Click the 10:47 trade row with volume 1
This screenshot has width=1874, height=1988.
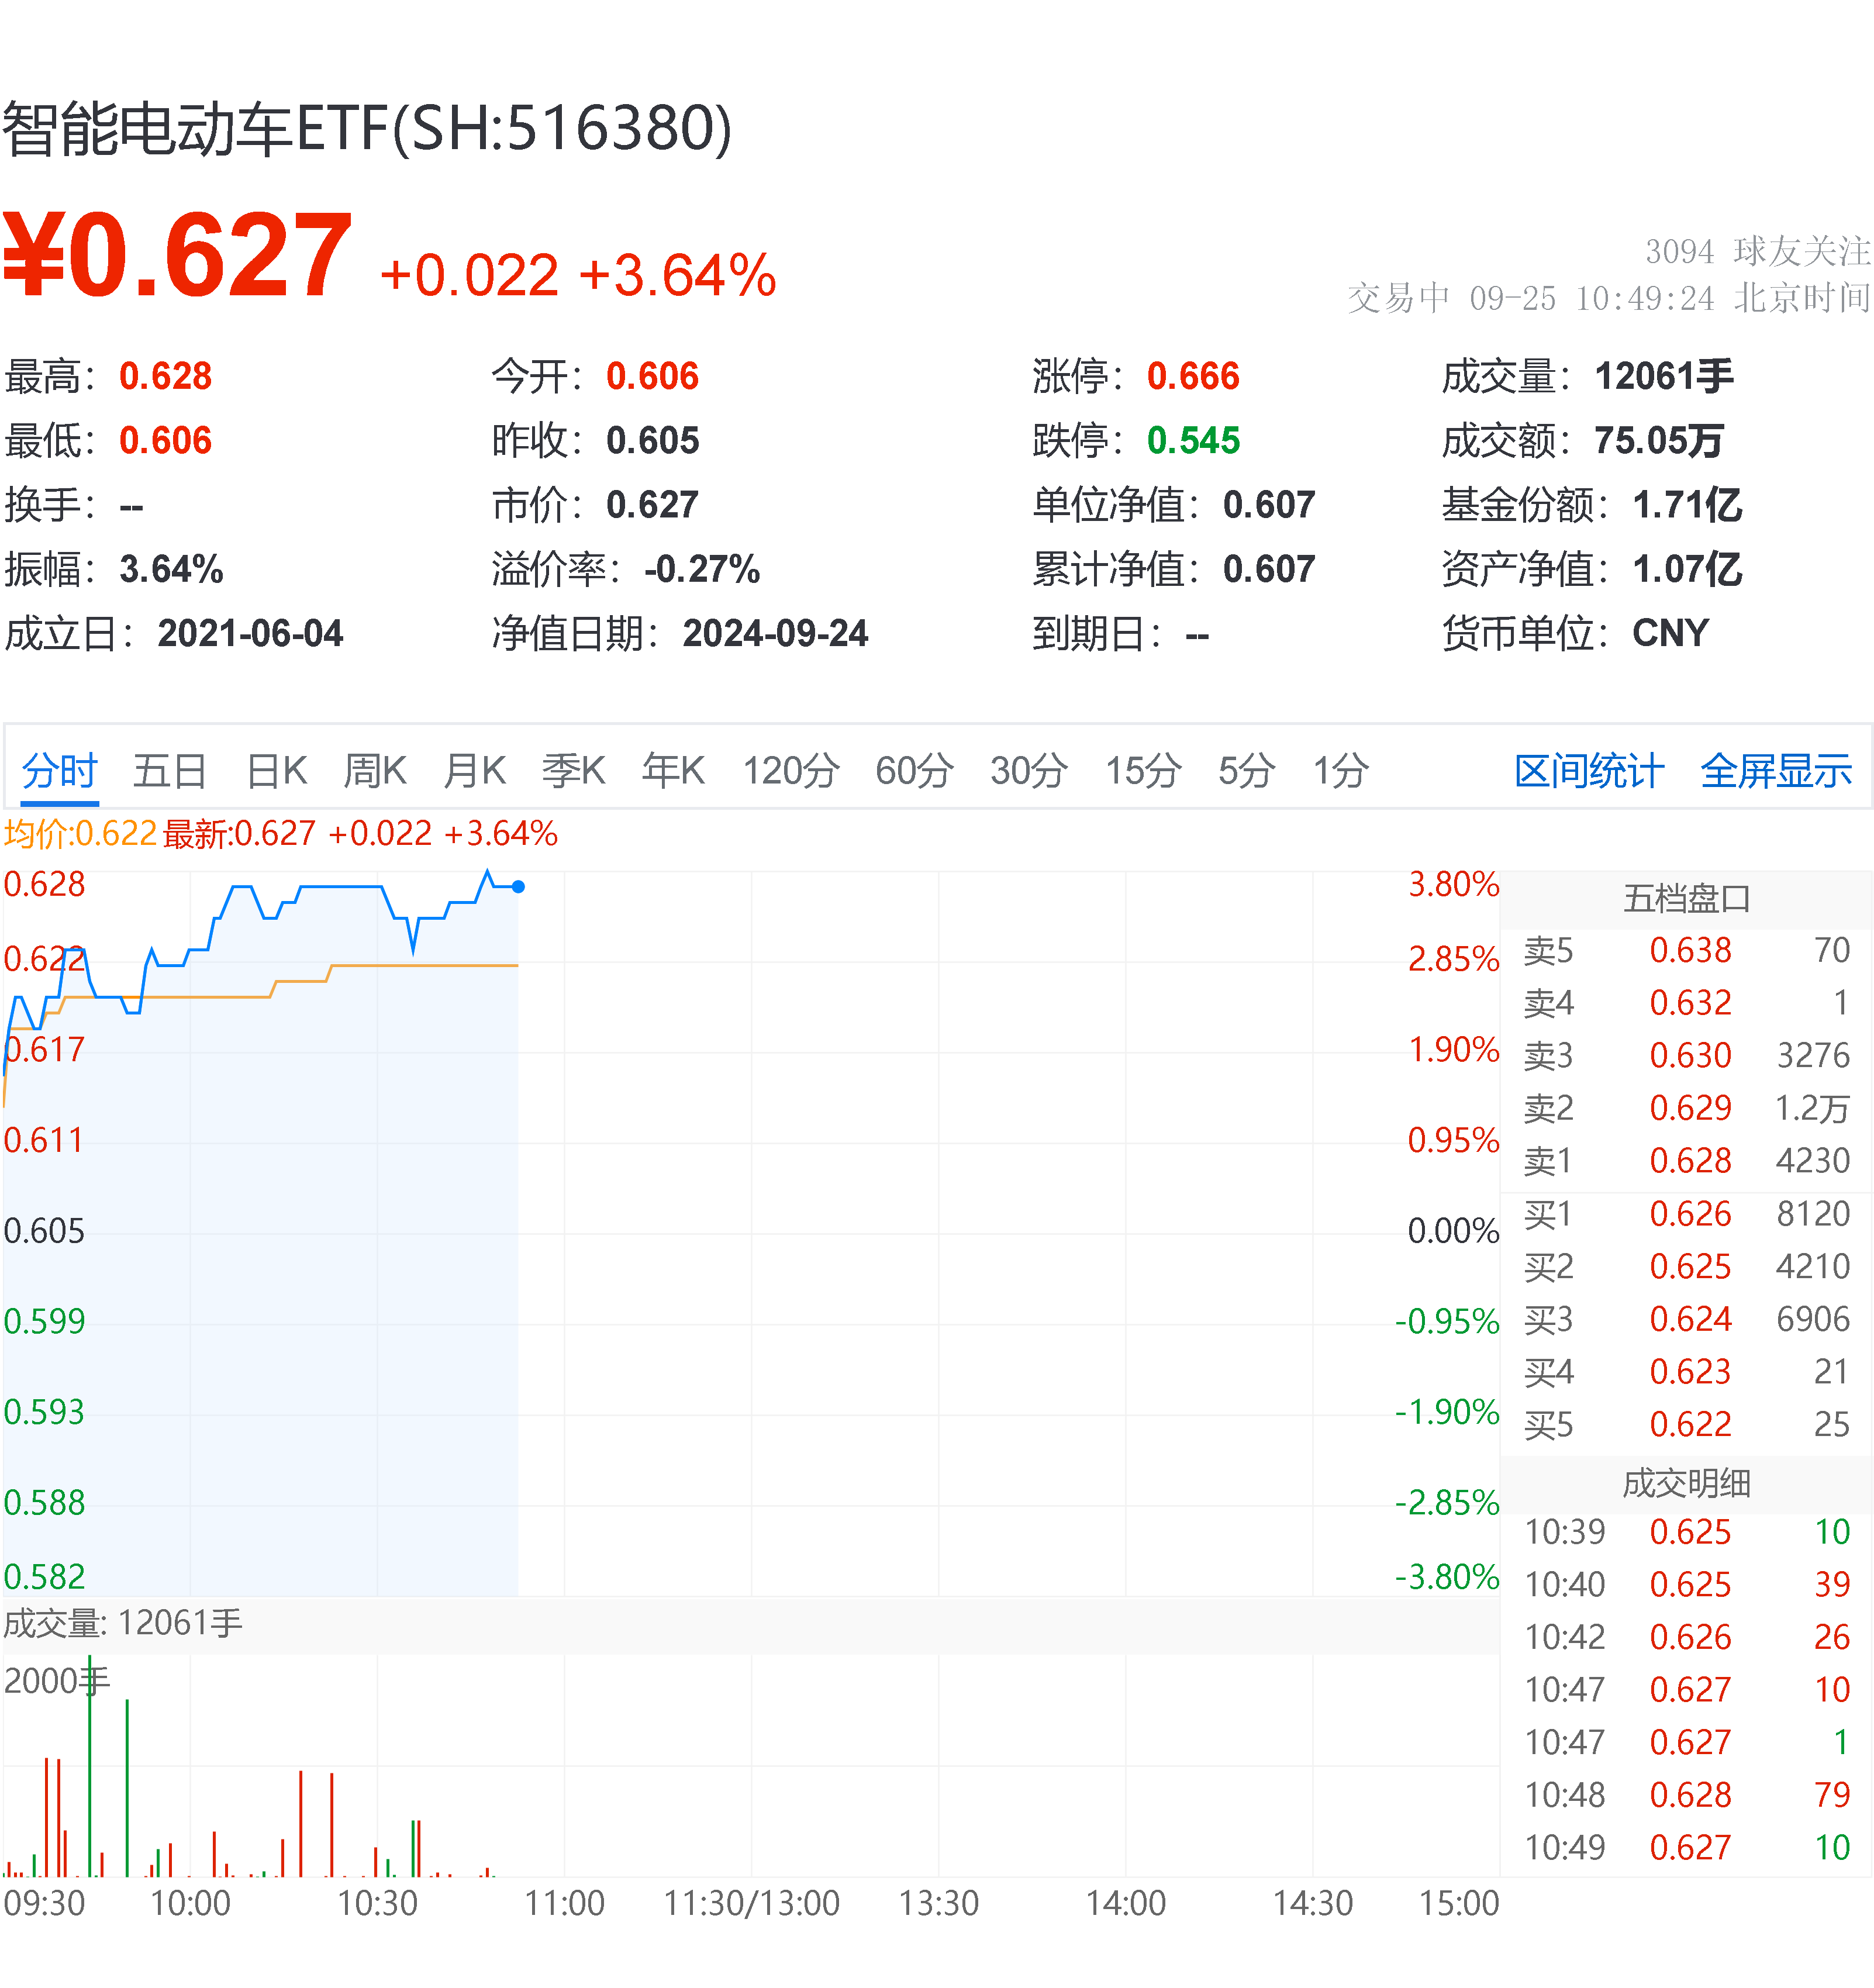pos(1686,1743)
